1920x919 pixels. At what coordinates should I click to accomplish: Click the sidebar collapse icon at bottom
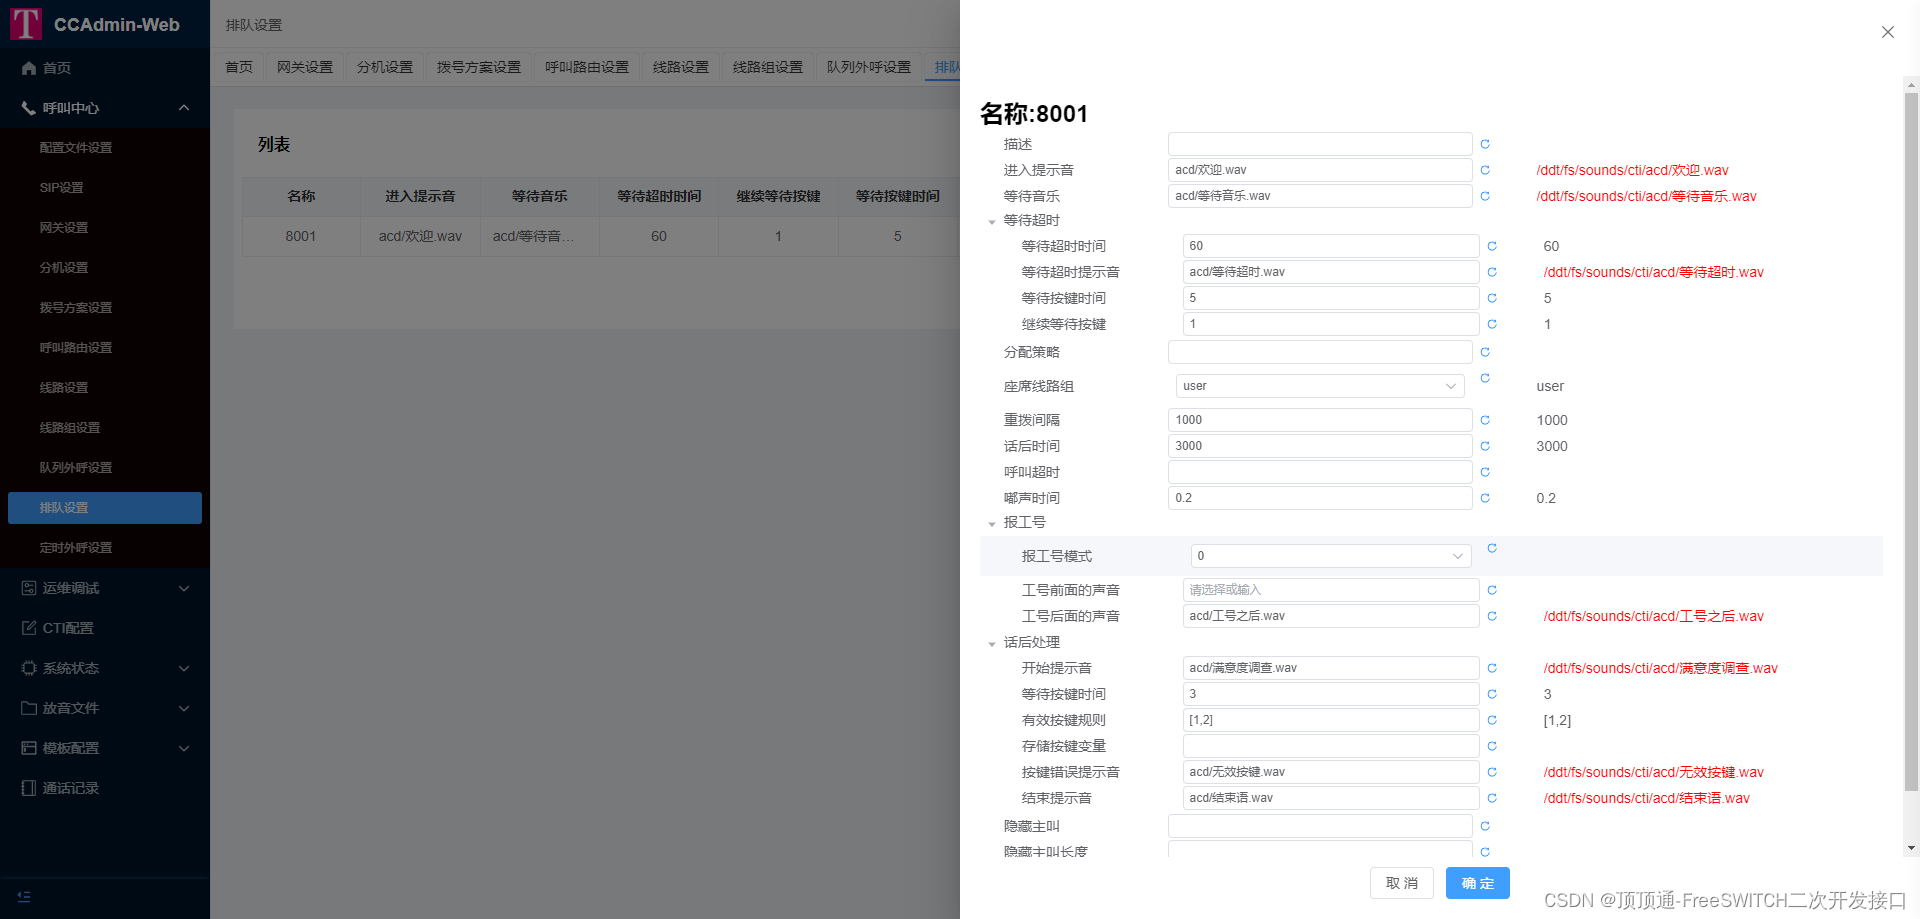[x=24, y=897]
